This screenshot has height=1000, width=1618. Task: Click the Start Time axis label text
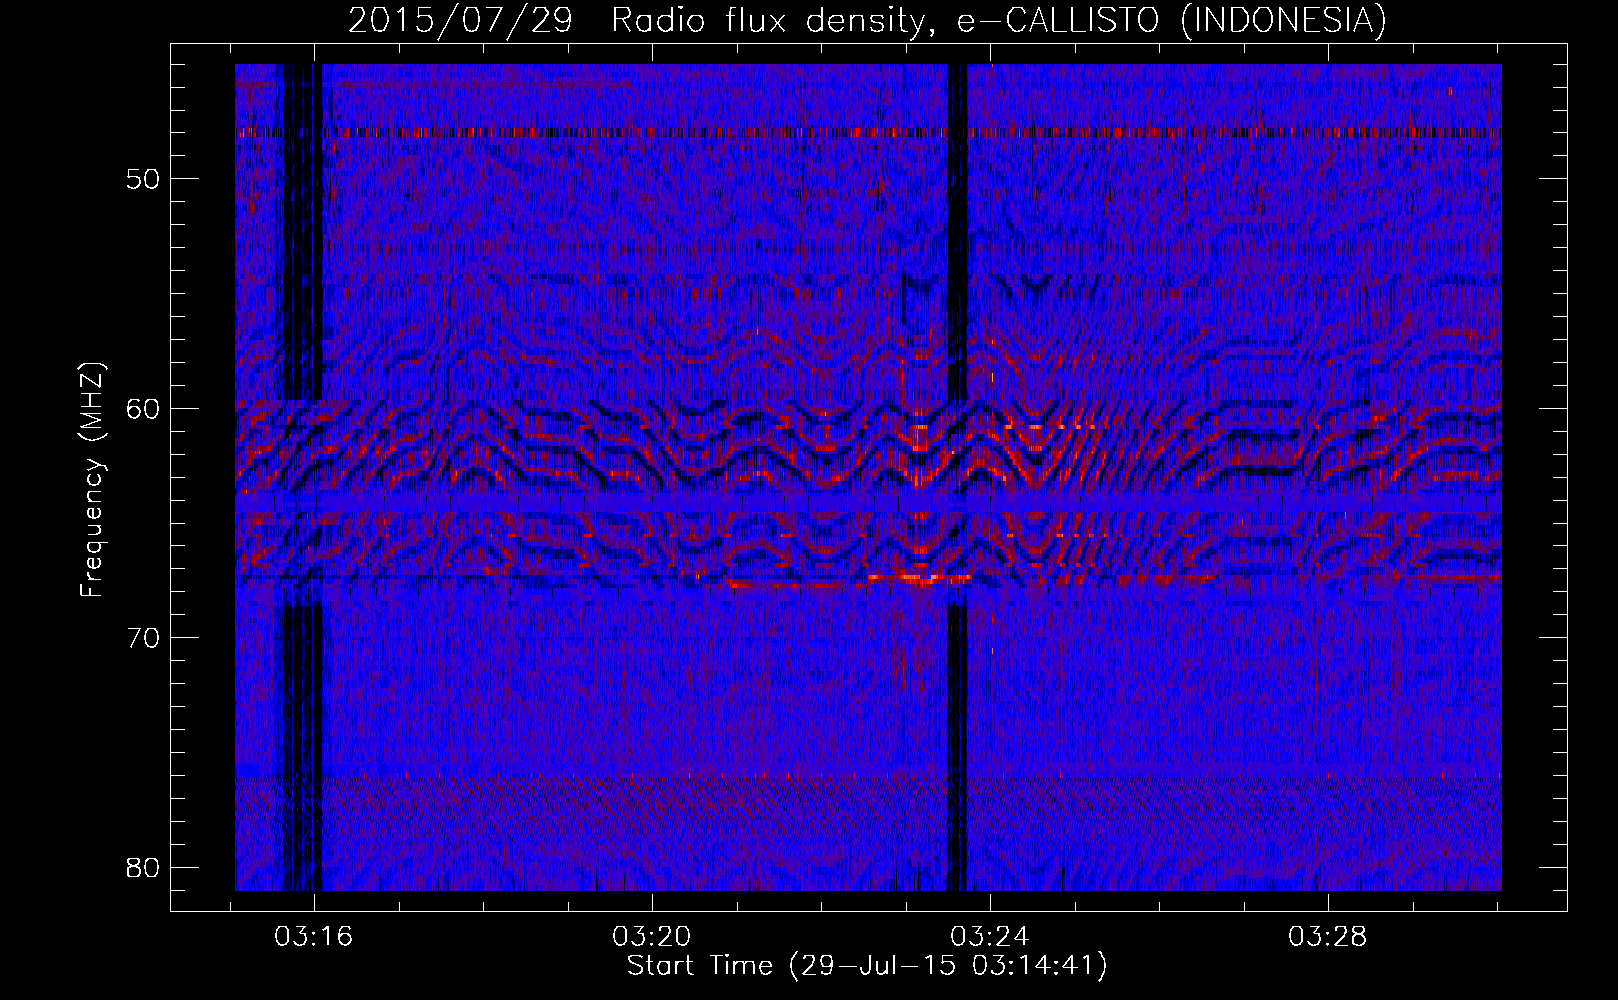pos(867,966)
